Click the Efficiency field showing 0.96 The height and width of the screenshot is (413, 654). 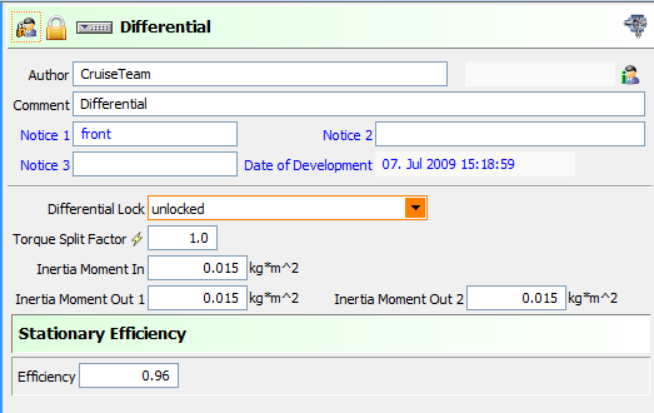[129, 376]
